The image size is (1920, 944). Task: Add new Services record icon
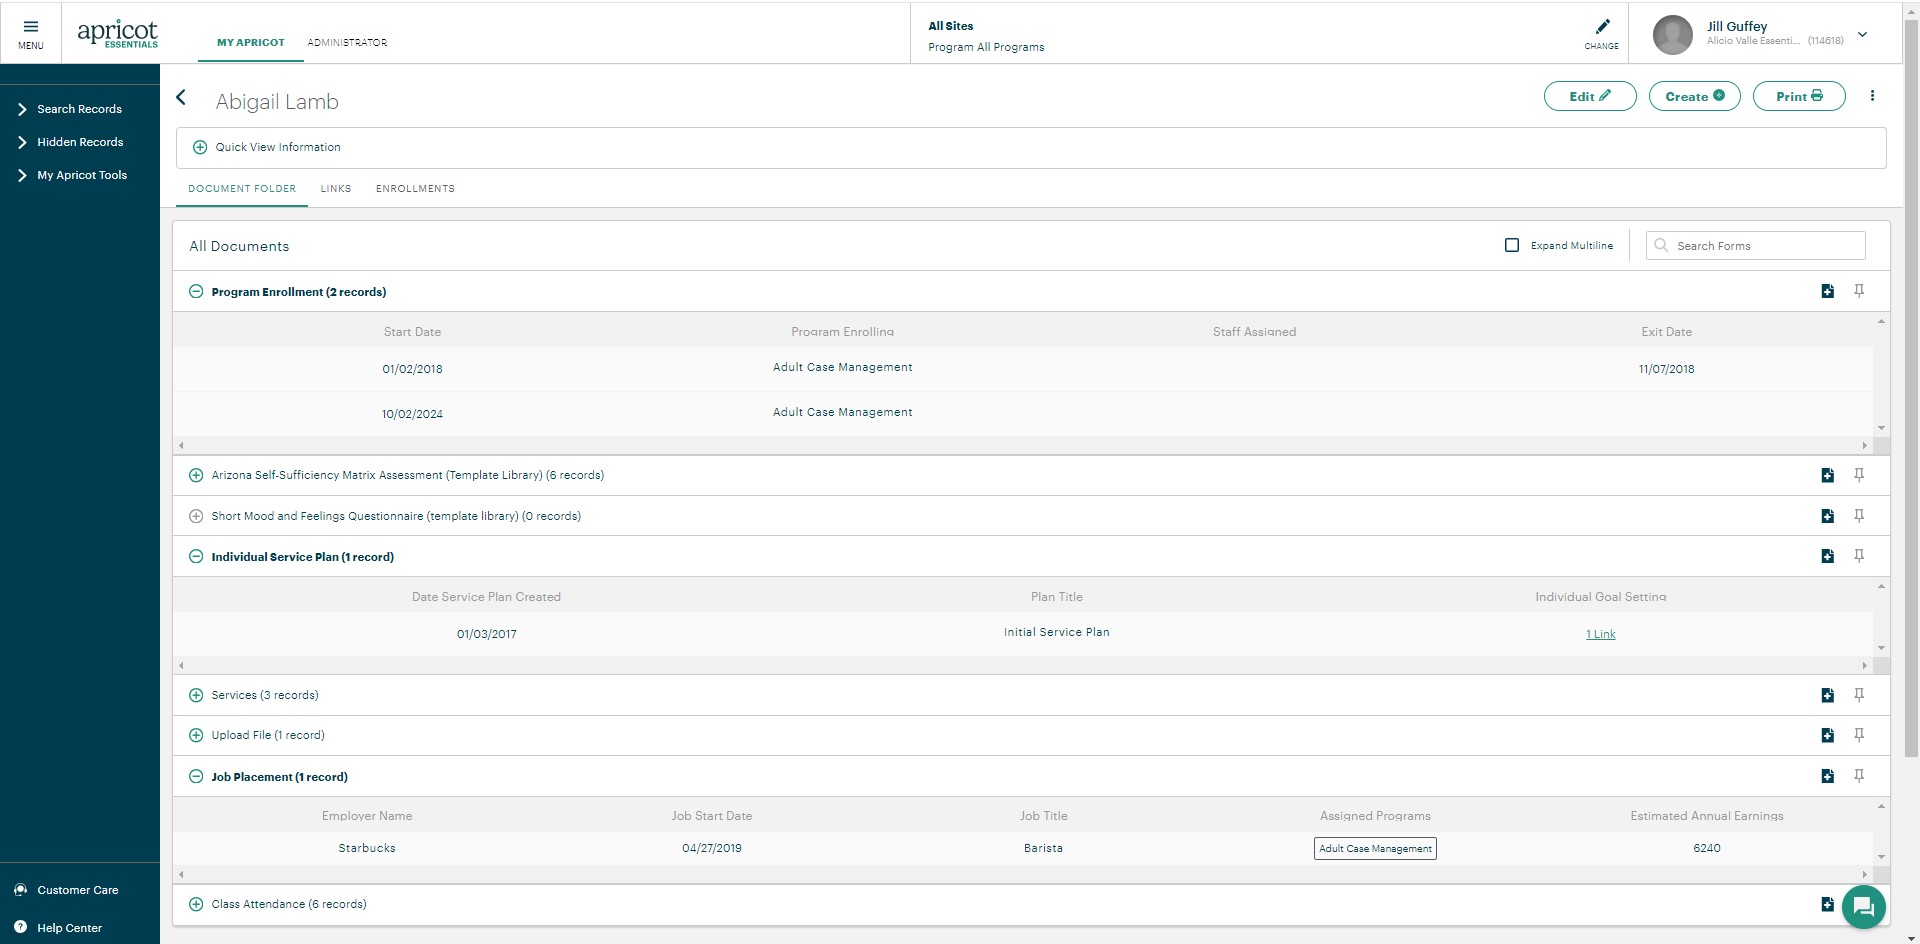[x=1827, y=695]
